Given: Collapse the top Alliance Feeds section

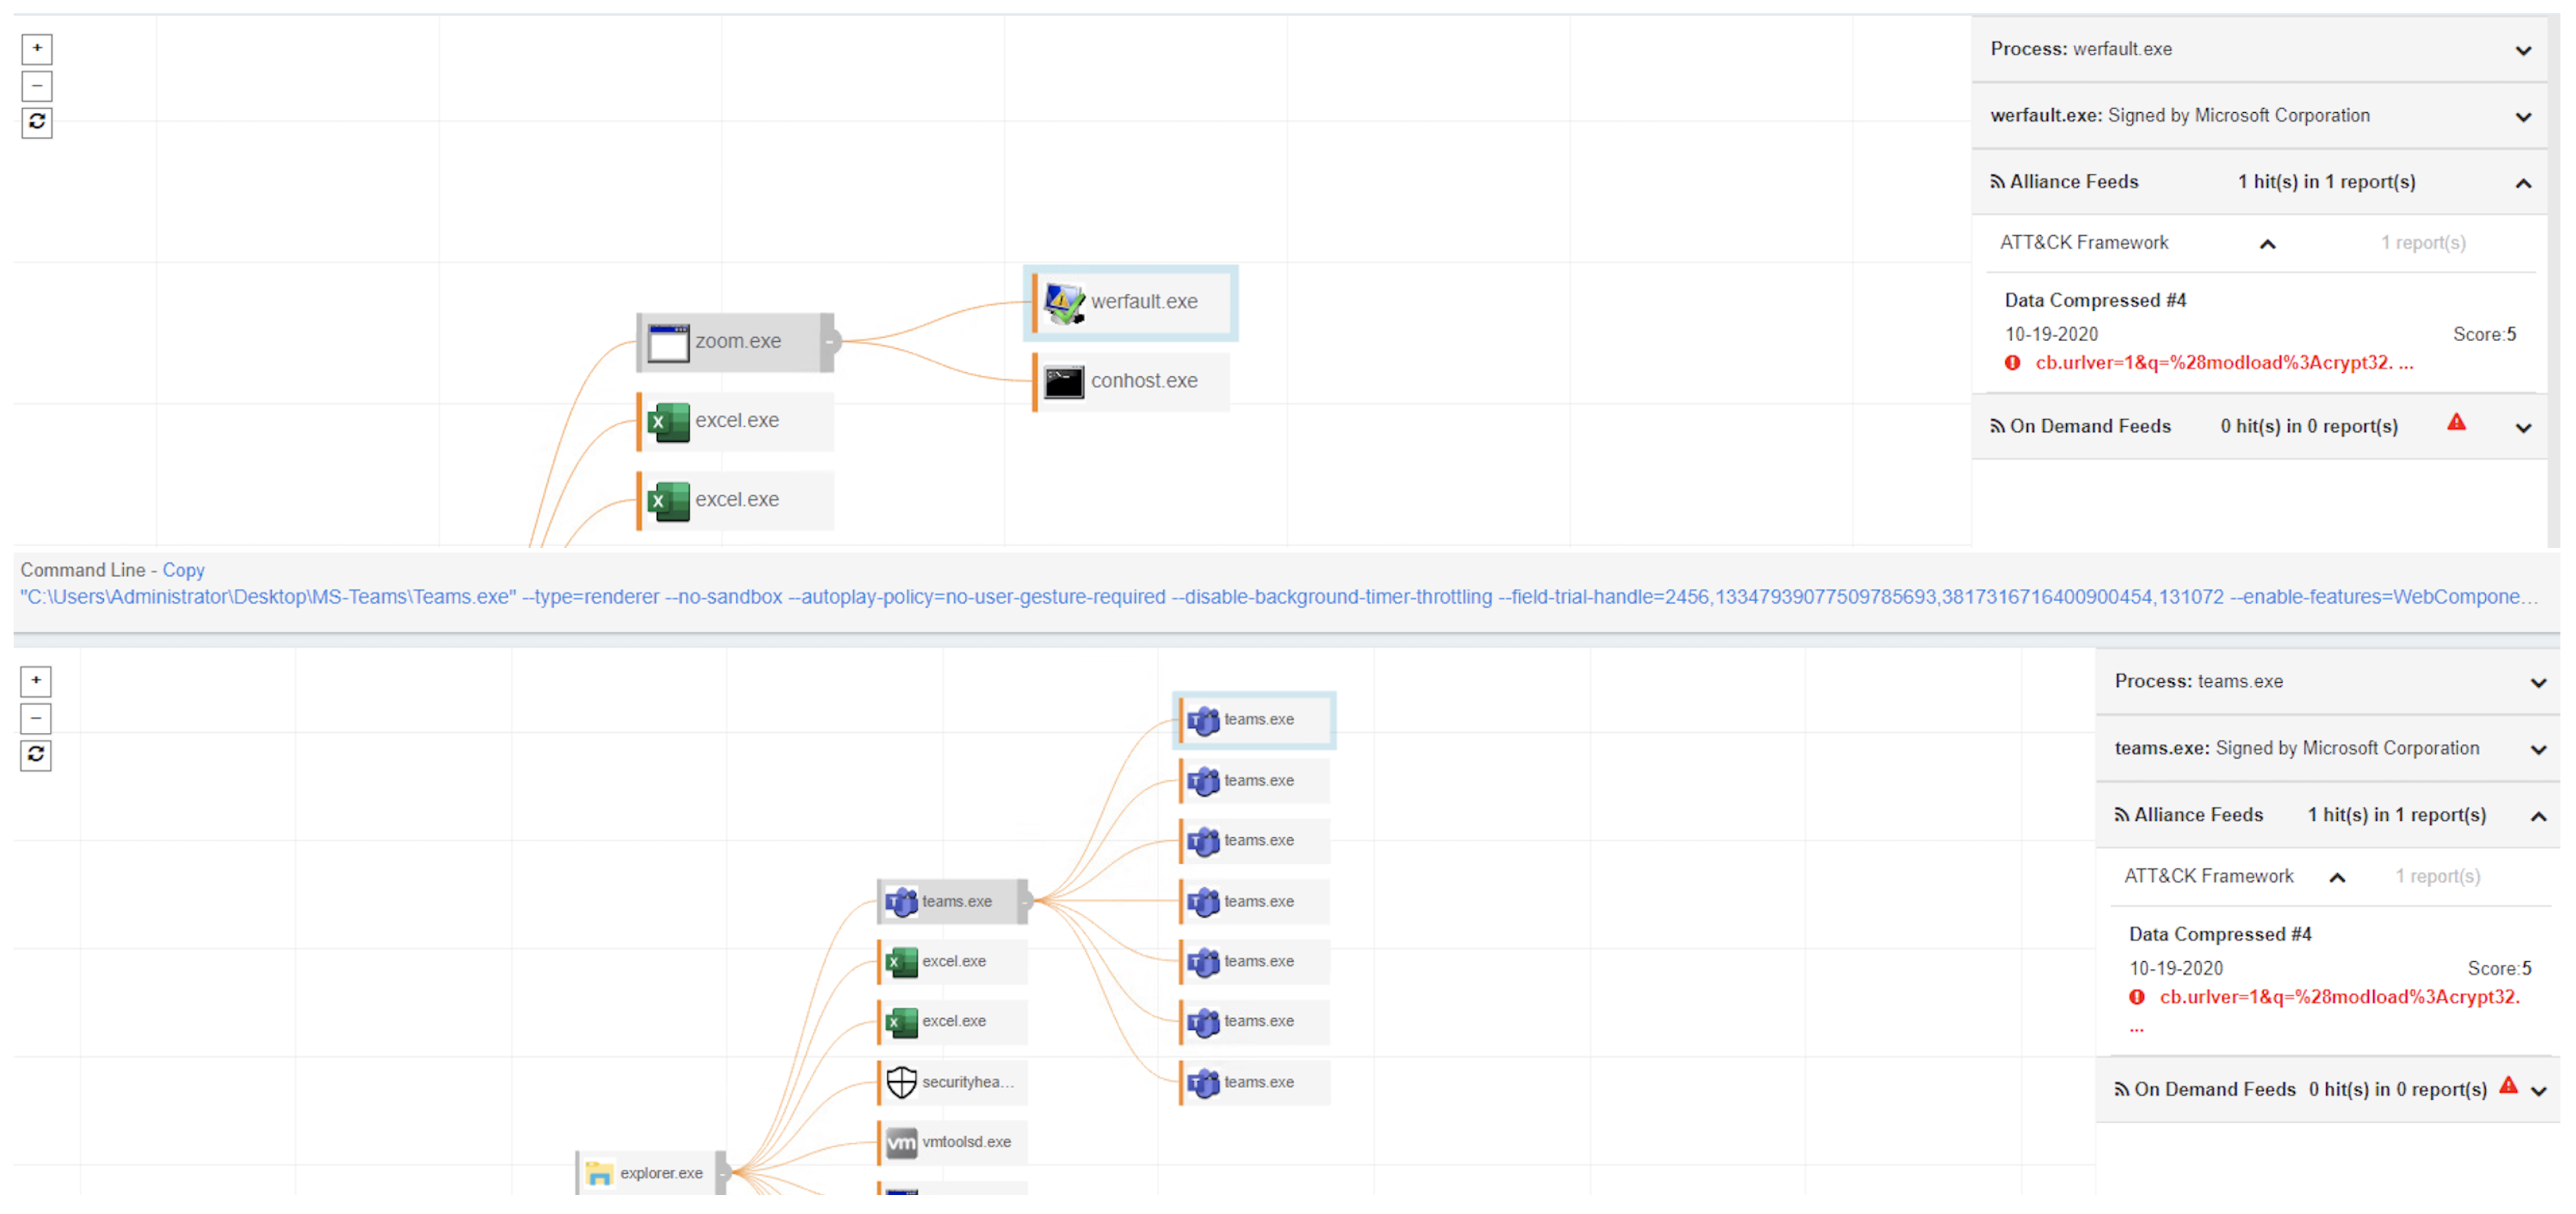Looking at the screenshot, I should (2523, 183).
